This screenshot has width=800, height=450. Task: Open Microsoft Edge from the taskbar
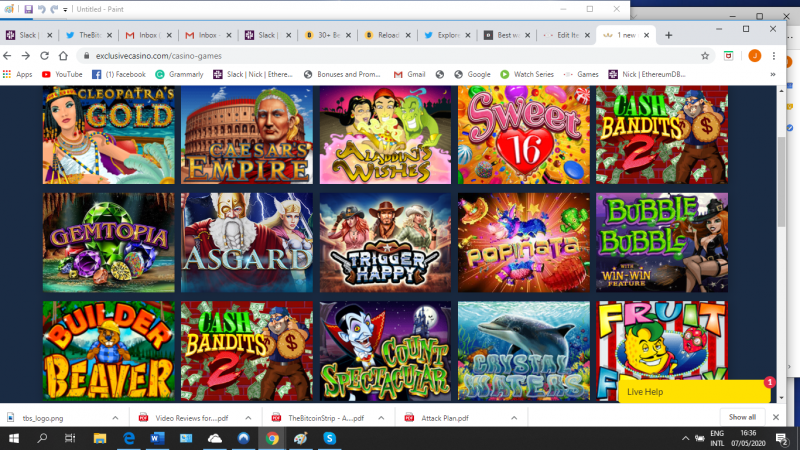tap(129, 438)
